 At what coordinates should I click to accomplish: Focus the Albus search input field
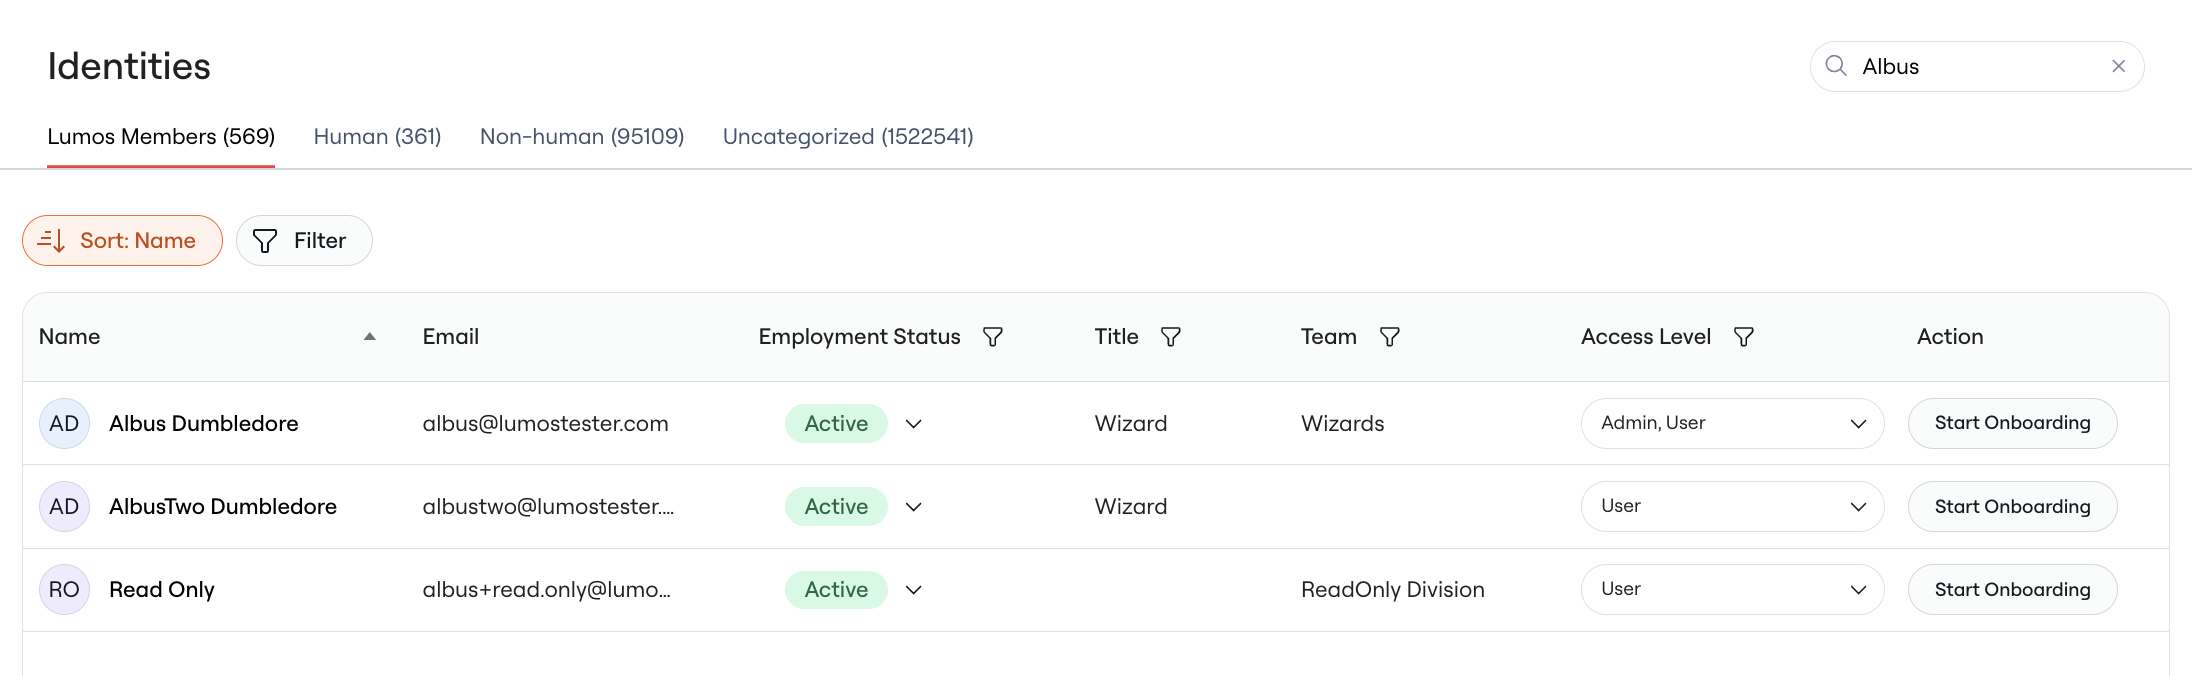coord(1976,67)
